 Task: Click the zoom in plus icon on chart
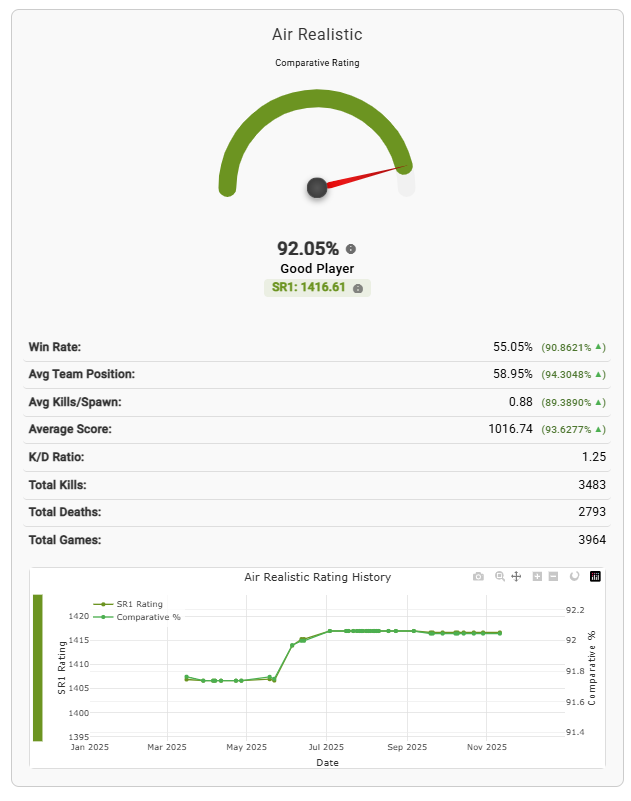click(538, 577)
